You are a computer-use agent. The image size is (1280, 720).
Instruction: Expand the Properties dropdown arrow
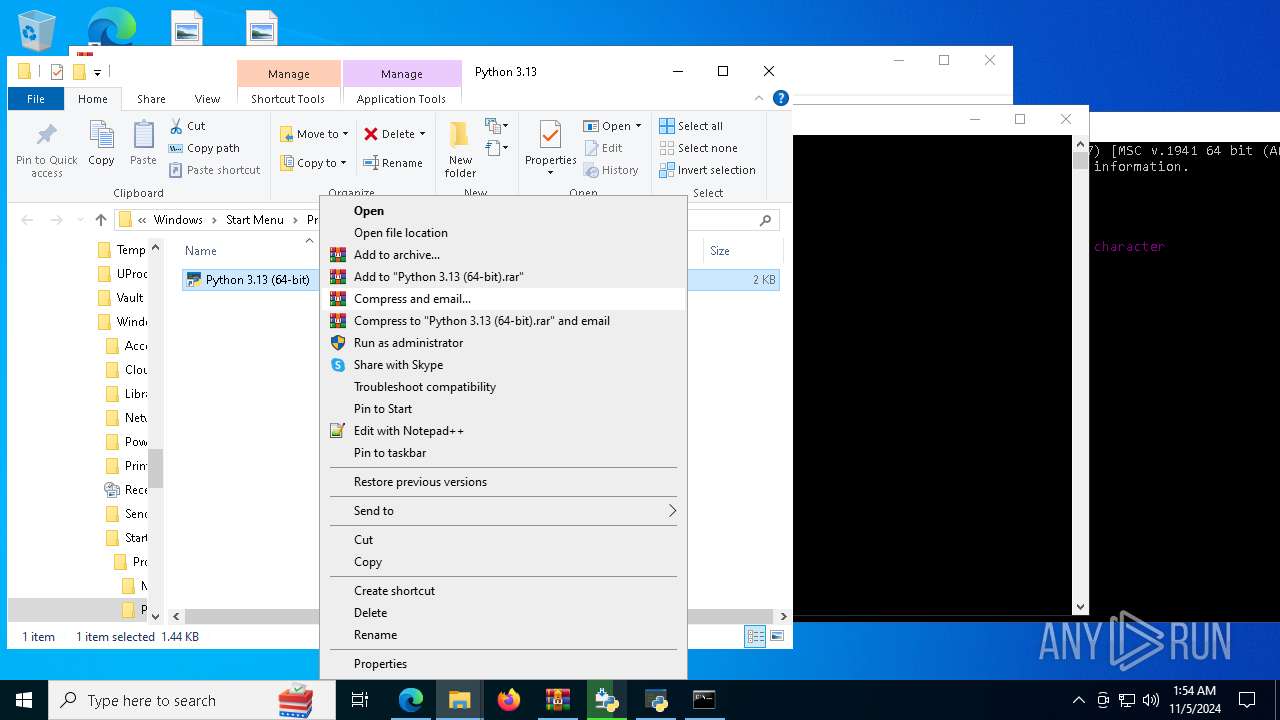click(x=550, y=173)
